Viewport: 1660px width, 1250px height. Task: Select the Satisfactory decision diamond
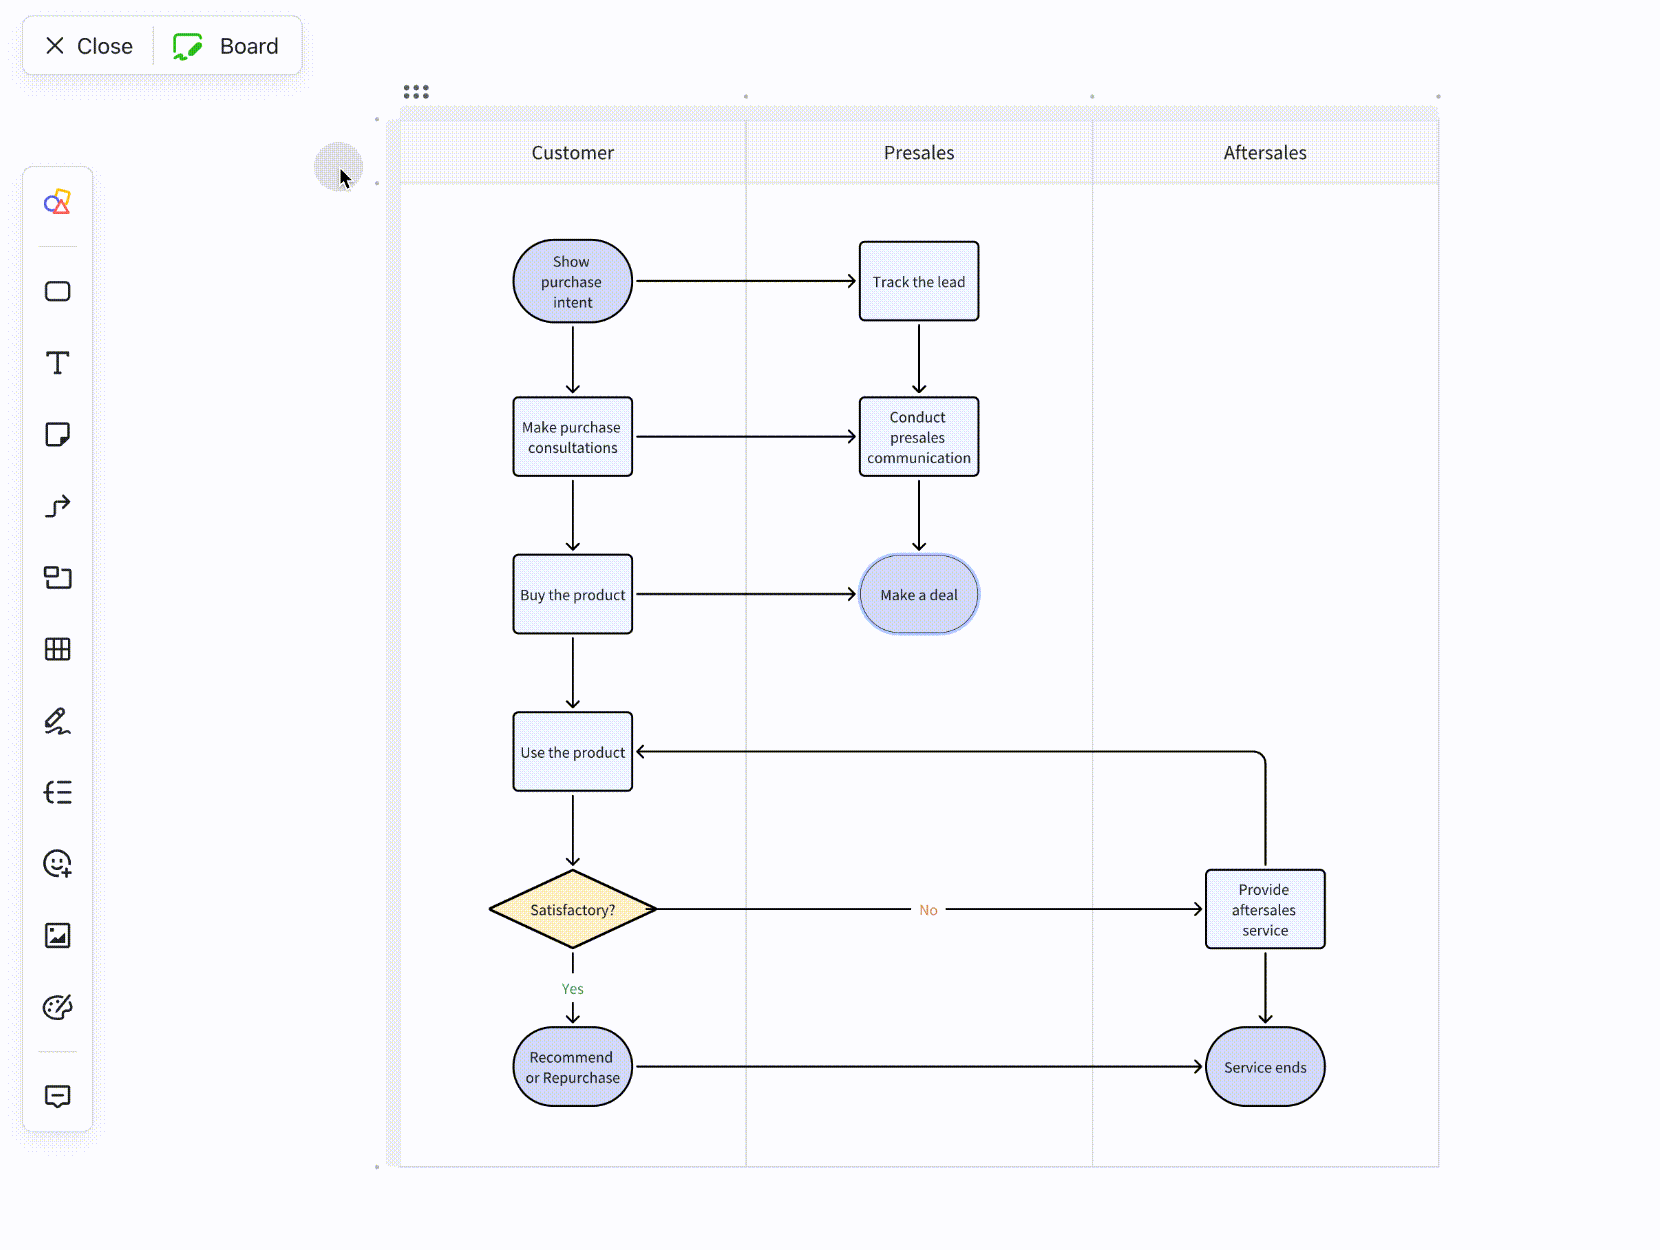click(x=572, y=909)
